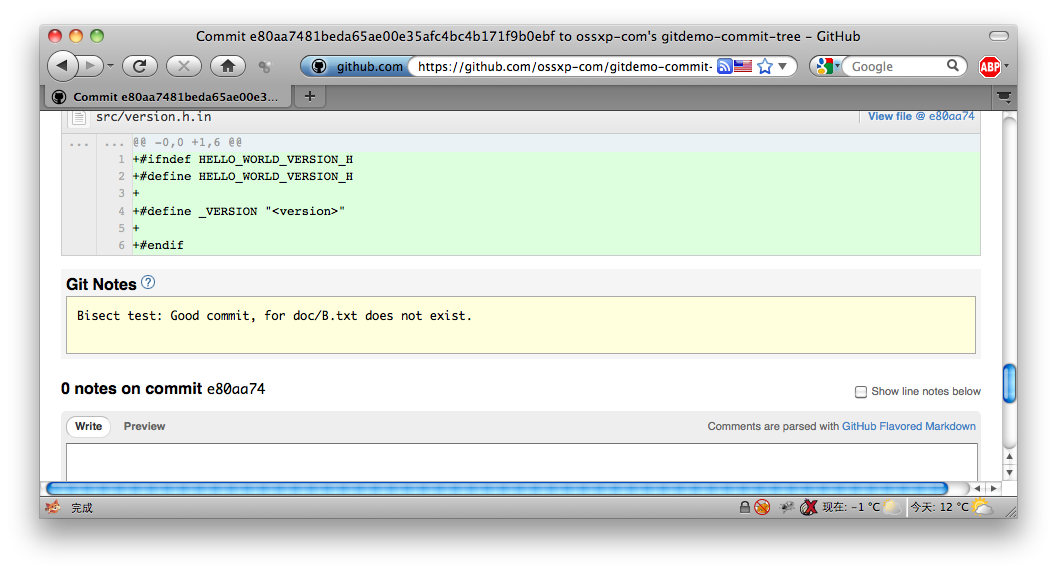Toggle the Show line notes below checkbox
Viewport: 1057px width, 573px height.
861,392
